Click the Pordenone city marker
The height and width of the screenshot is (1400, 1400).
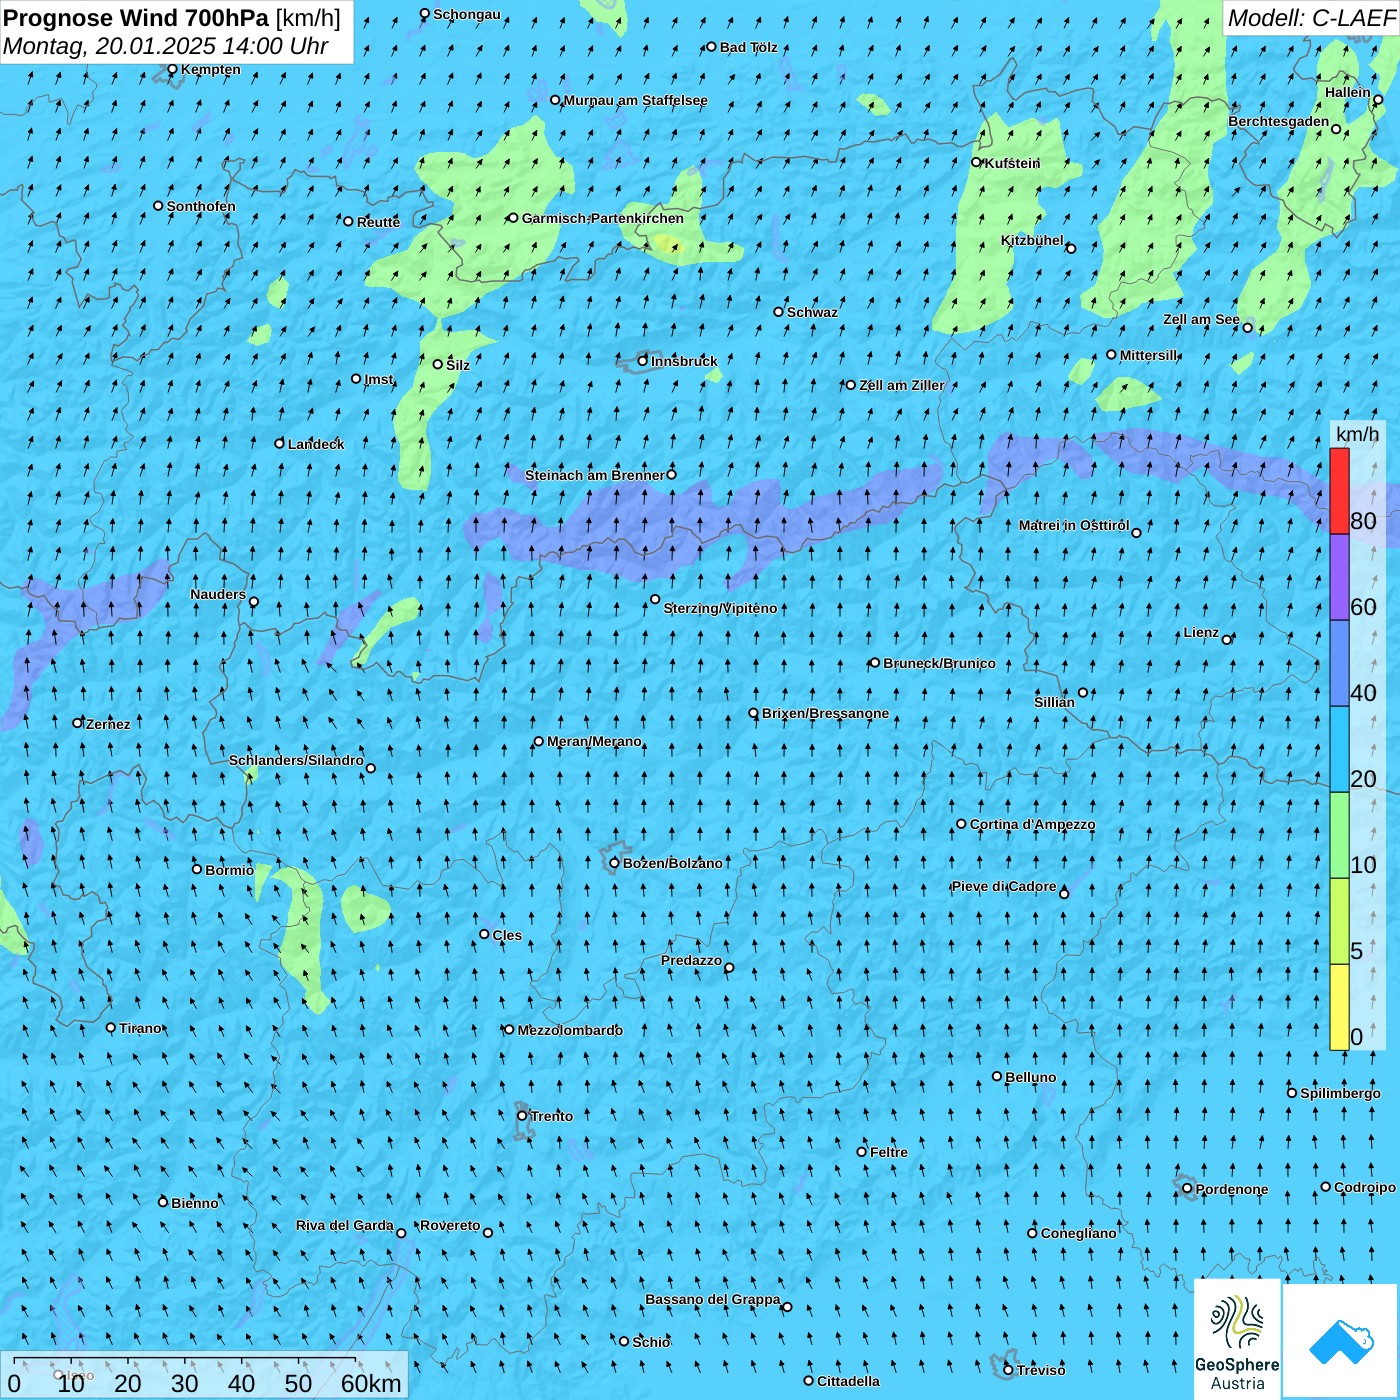[1187, 1189]
